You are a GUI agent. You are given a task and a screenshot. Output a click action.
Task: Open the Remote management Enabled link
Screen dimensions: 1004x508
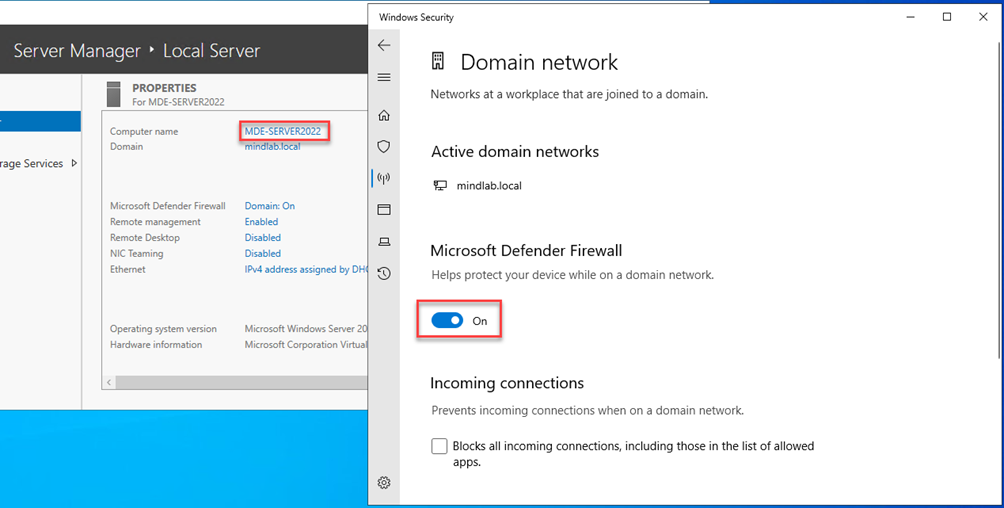(261, 222)
